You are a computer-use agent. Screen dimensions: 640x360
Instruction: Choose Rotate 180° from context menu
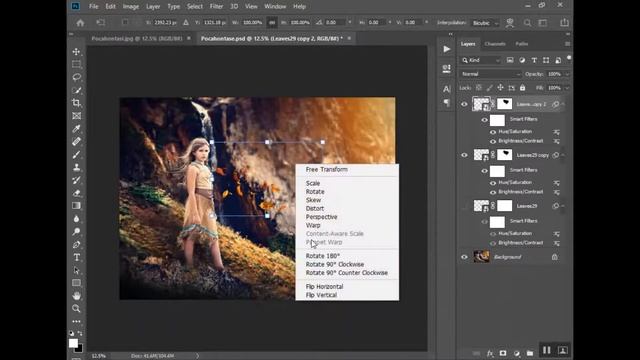(322, 256)
